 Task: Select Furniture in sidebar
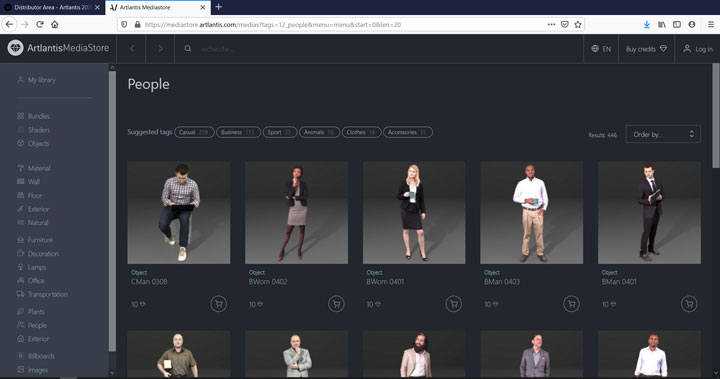[34, 240]
